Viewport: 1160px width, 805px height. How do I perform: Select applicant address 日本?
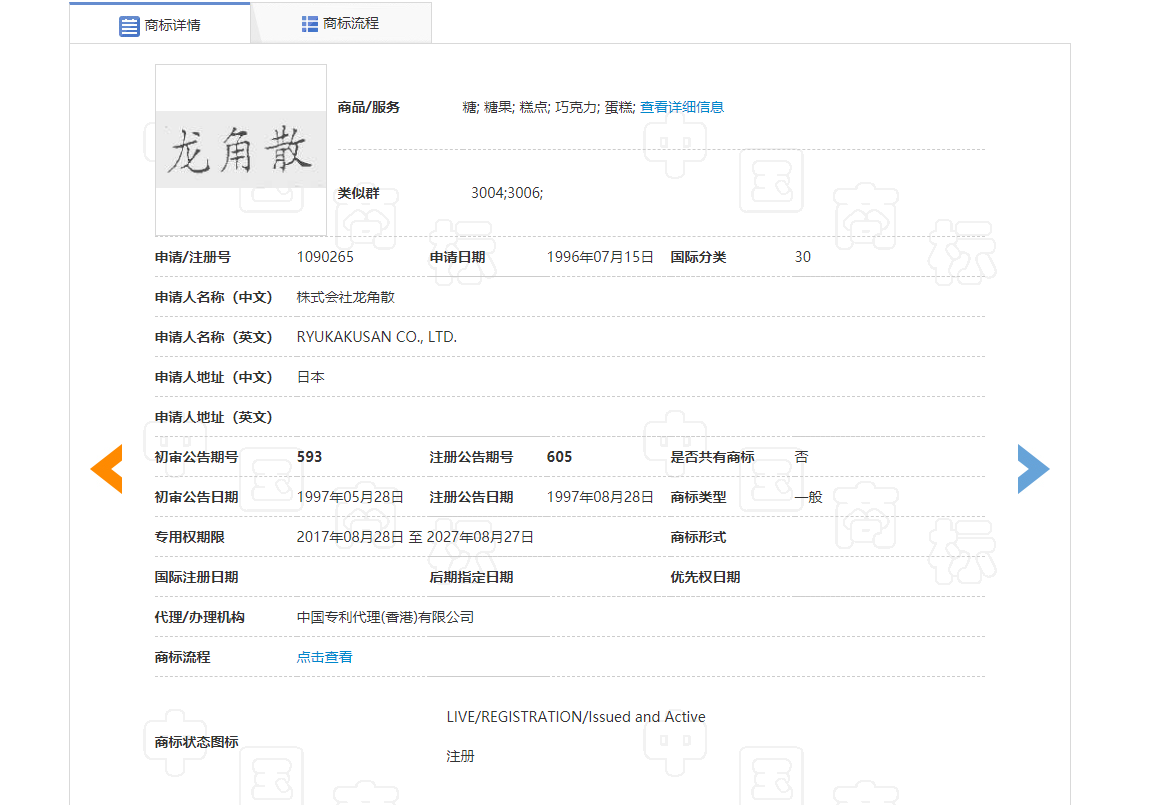click(311, 377)
